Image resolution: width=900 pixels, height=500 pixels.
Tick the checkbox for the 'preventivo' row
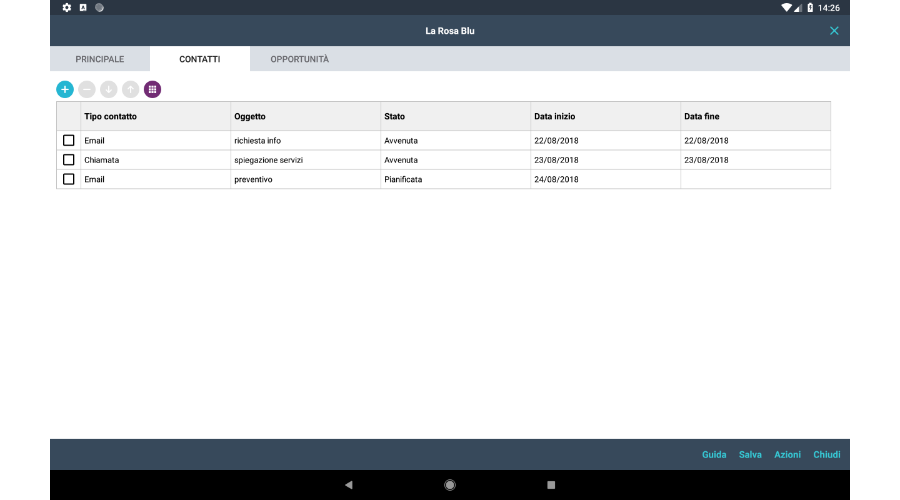point(69,179)
